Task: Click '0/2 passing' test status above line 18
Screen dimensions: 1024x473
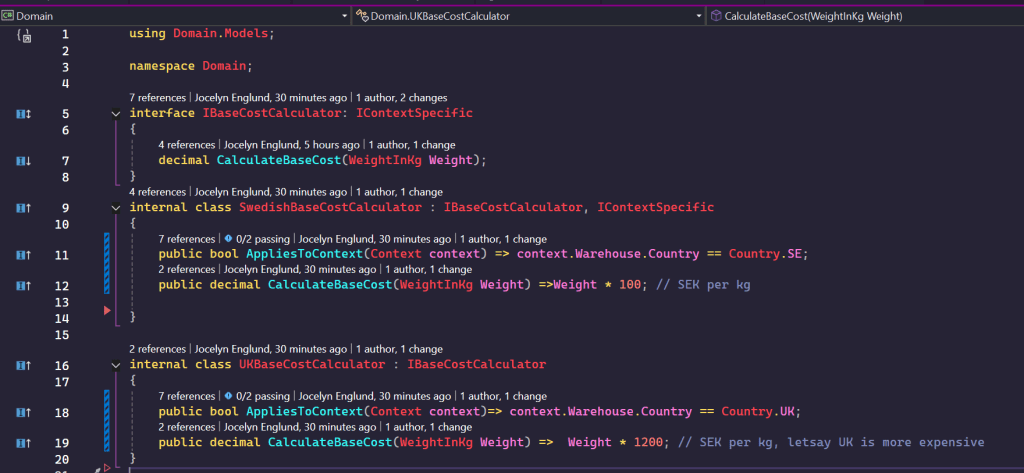Action: pos(260,396)
